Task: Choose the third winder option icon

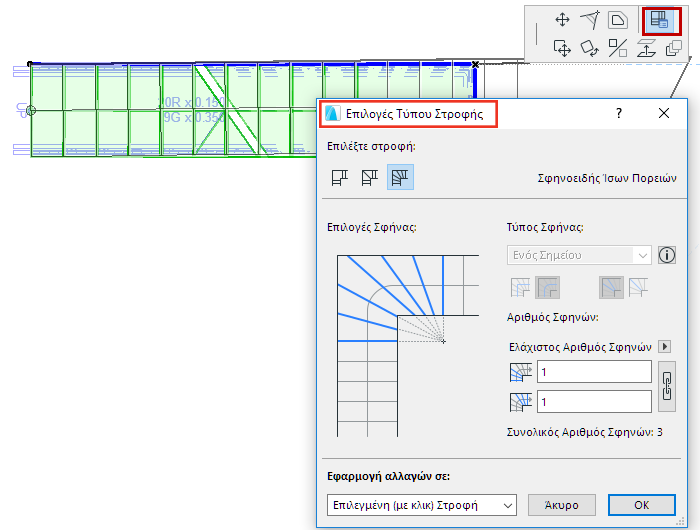Action: [x=611, y=287]
